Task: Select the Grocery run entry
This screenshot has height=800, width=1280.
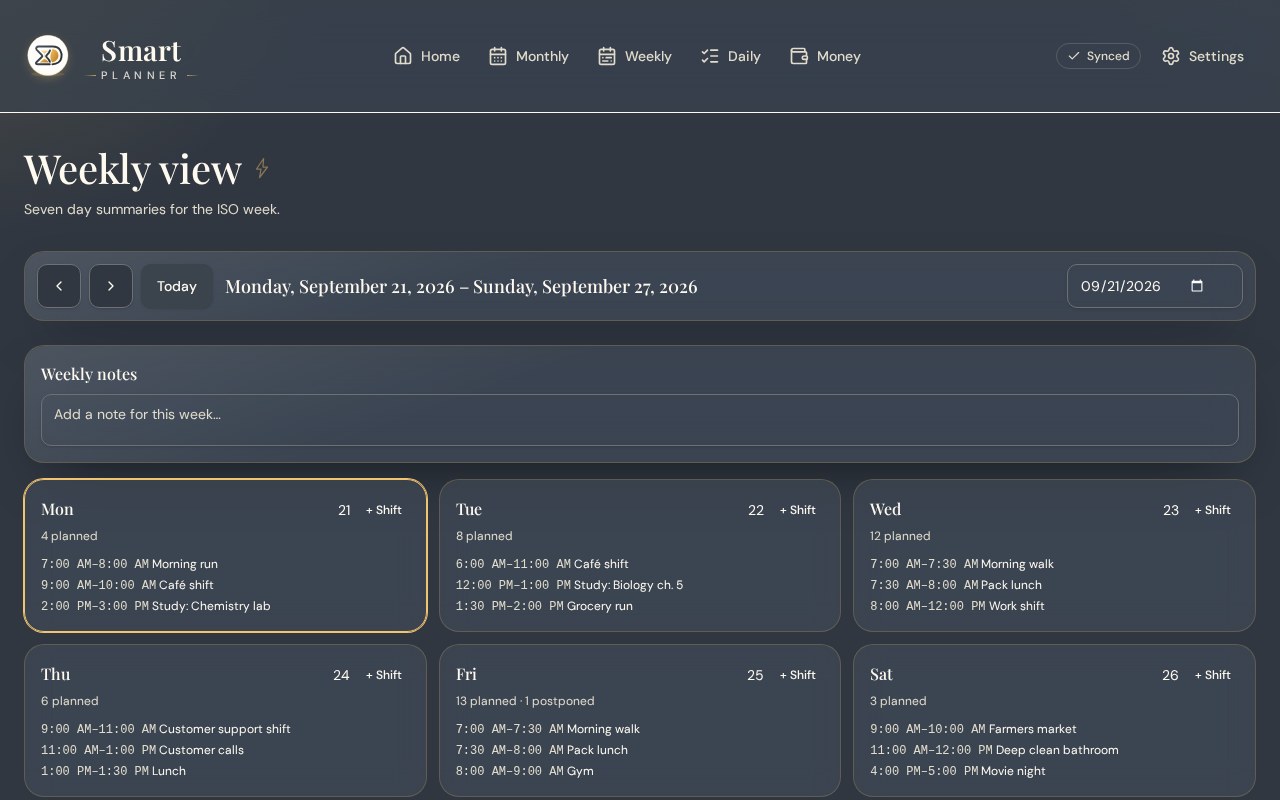Action: (x=544, y=606)
